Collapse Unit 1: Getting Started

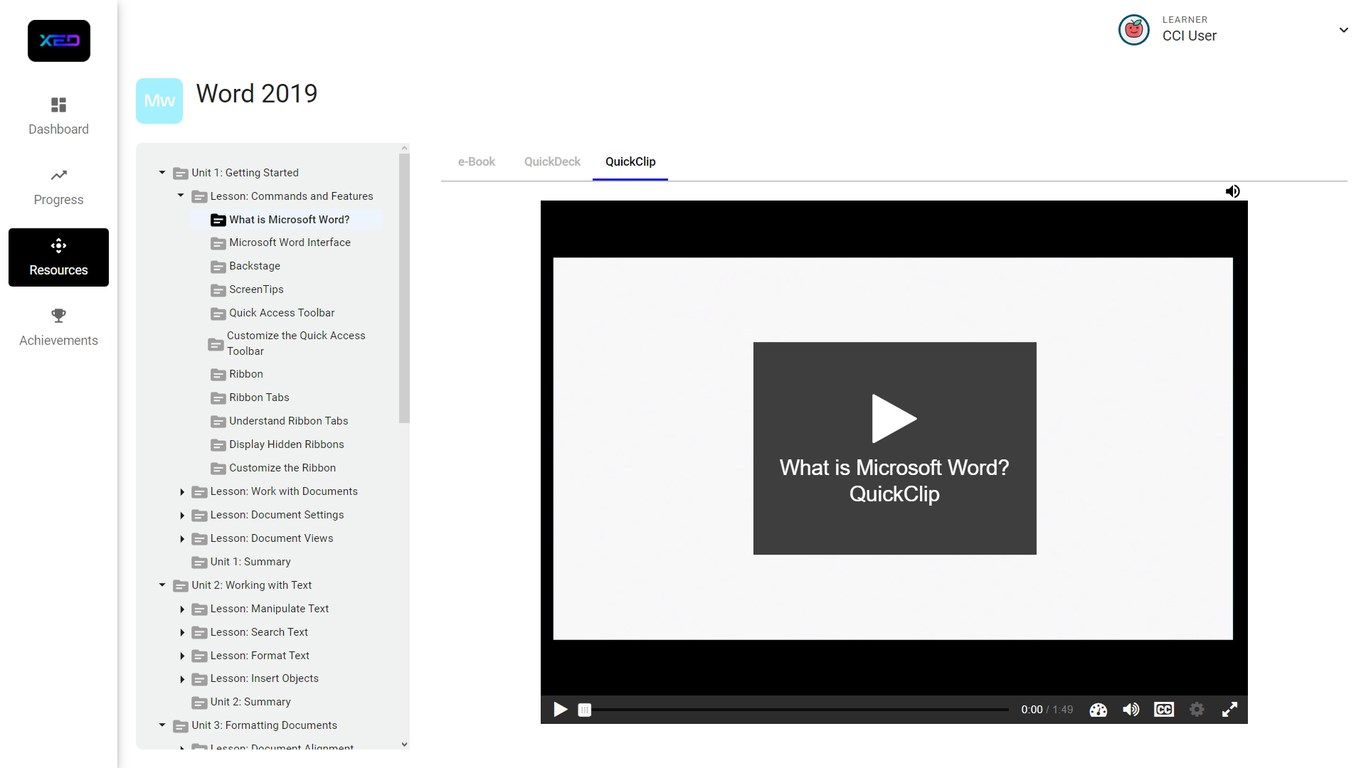point(162,172)
